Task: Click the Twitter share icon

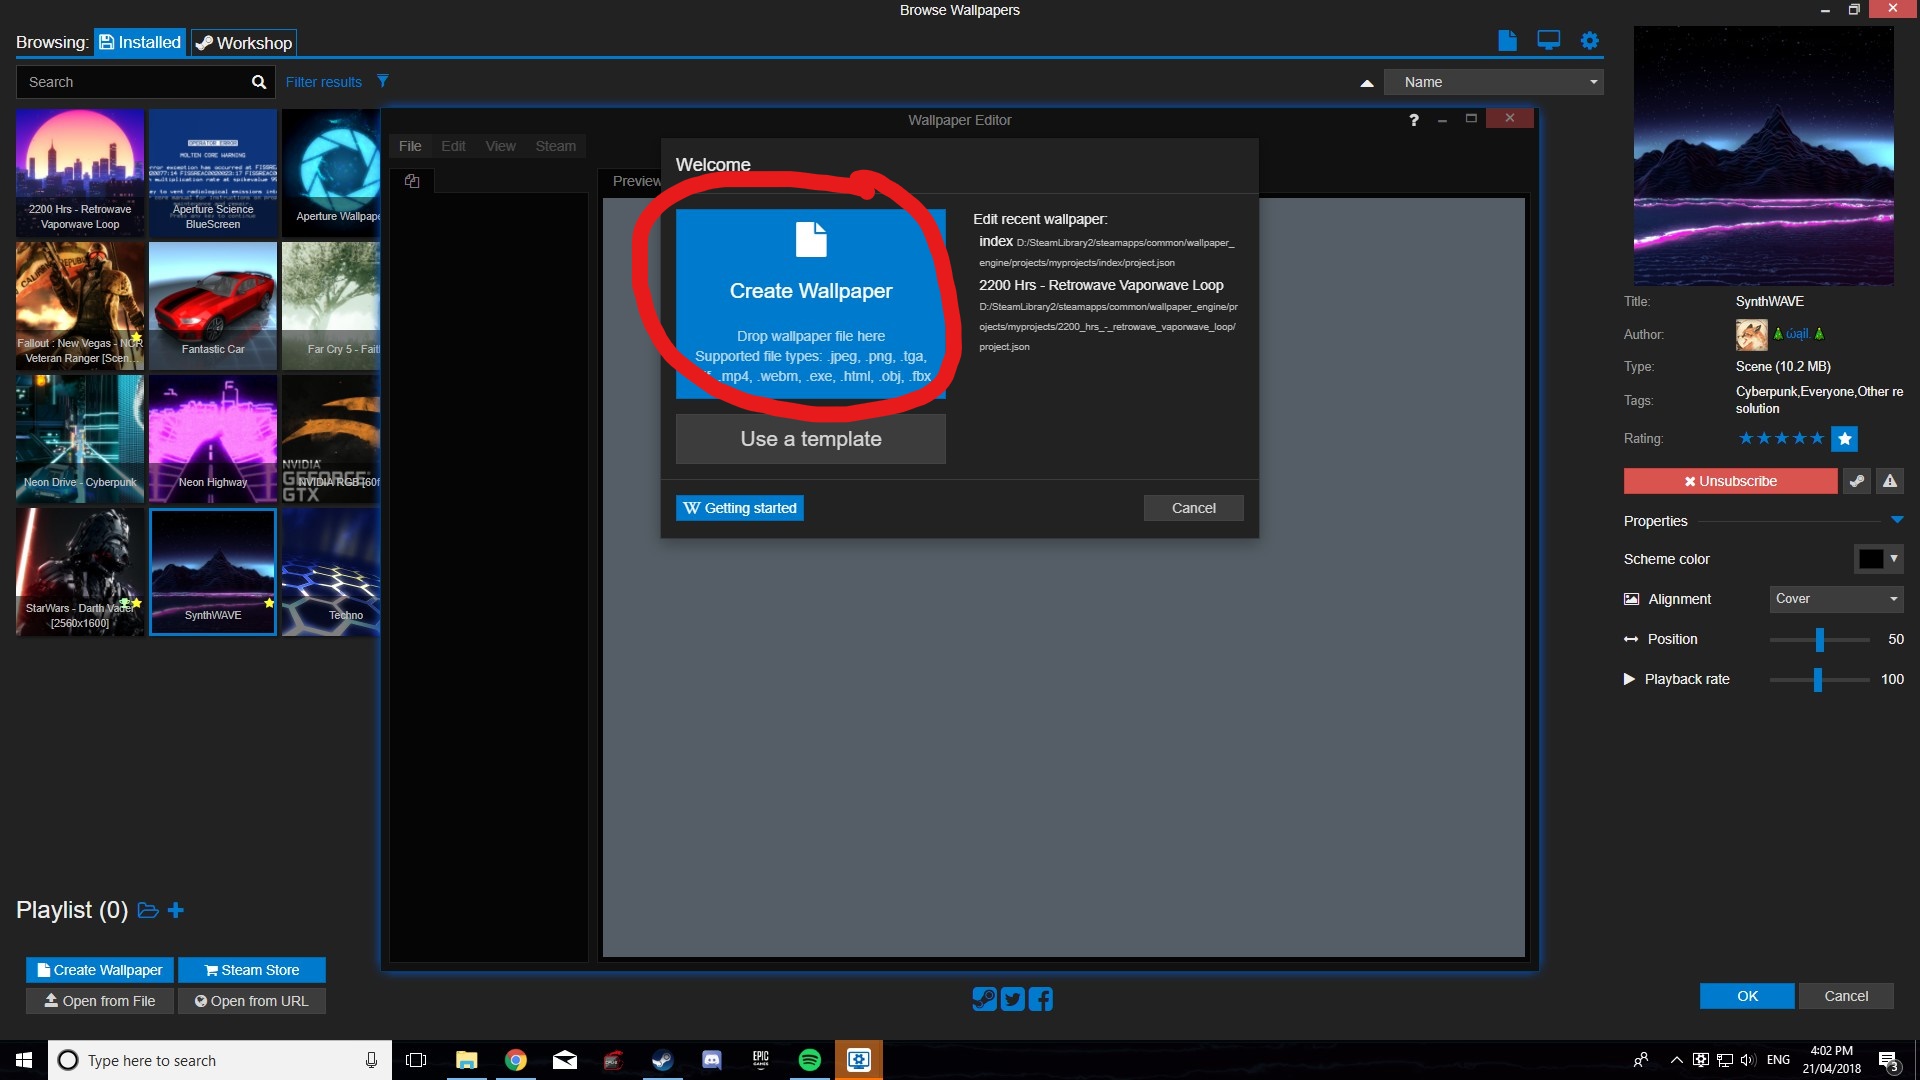Action: (x=1012, y=998)
